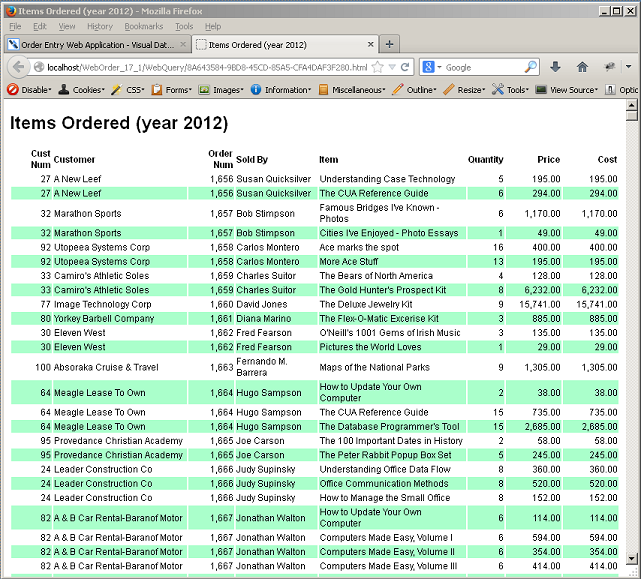The height and width of the screenshot is (579, 641).
Task: Click item 'O'Neill's 1001 Gems of Irish Music'
Action: click(x=390, y=333)
